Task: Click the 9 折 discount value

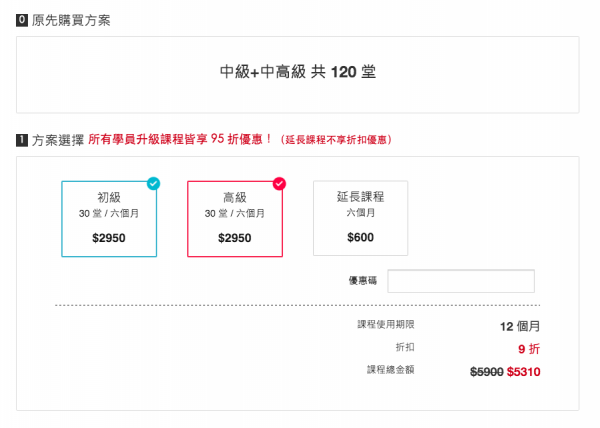Action: (529, 348)
